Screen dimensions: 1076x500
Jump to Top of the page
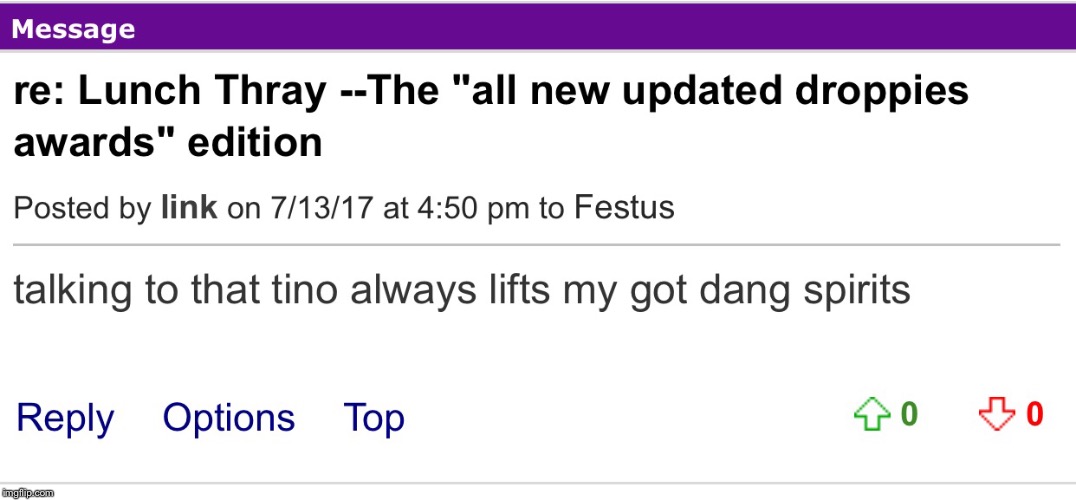click(373, 418)
